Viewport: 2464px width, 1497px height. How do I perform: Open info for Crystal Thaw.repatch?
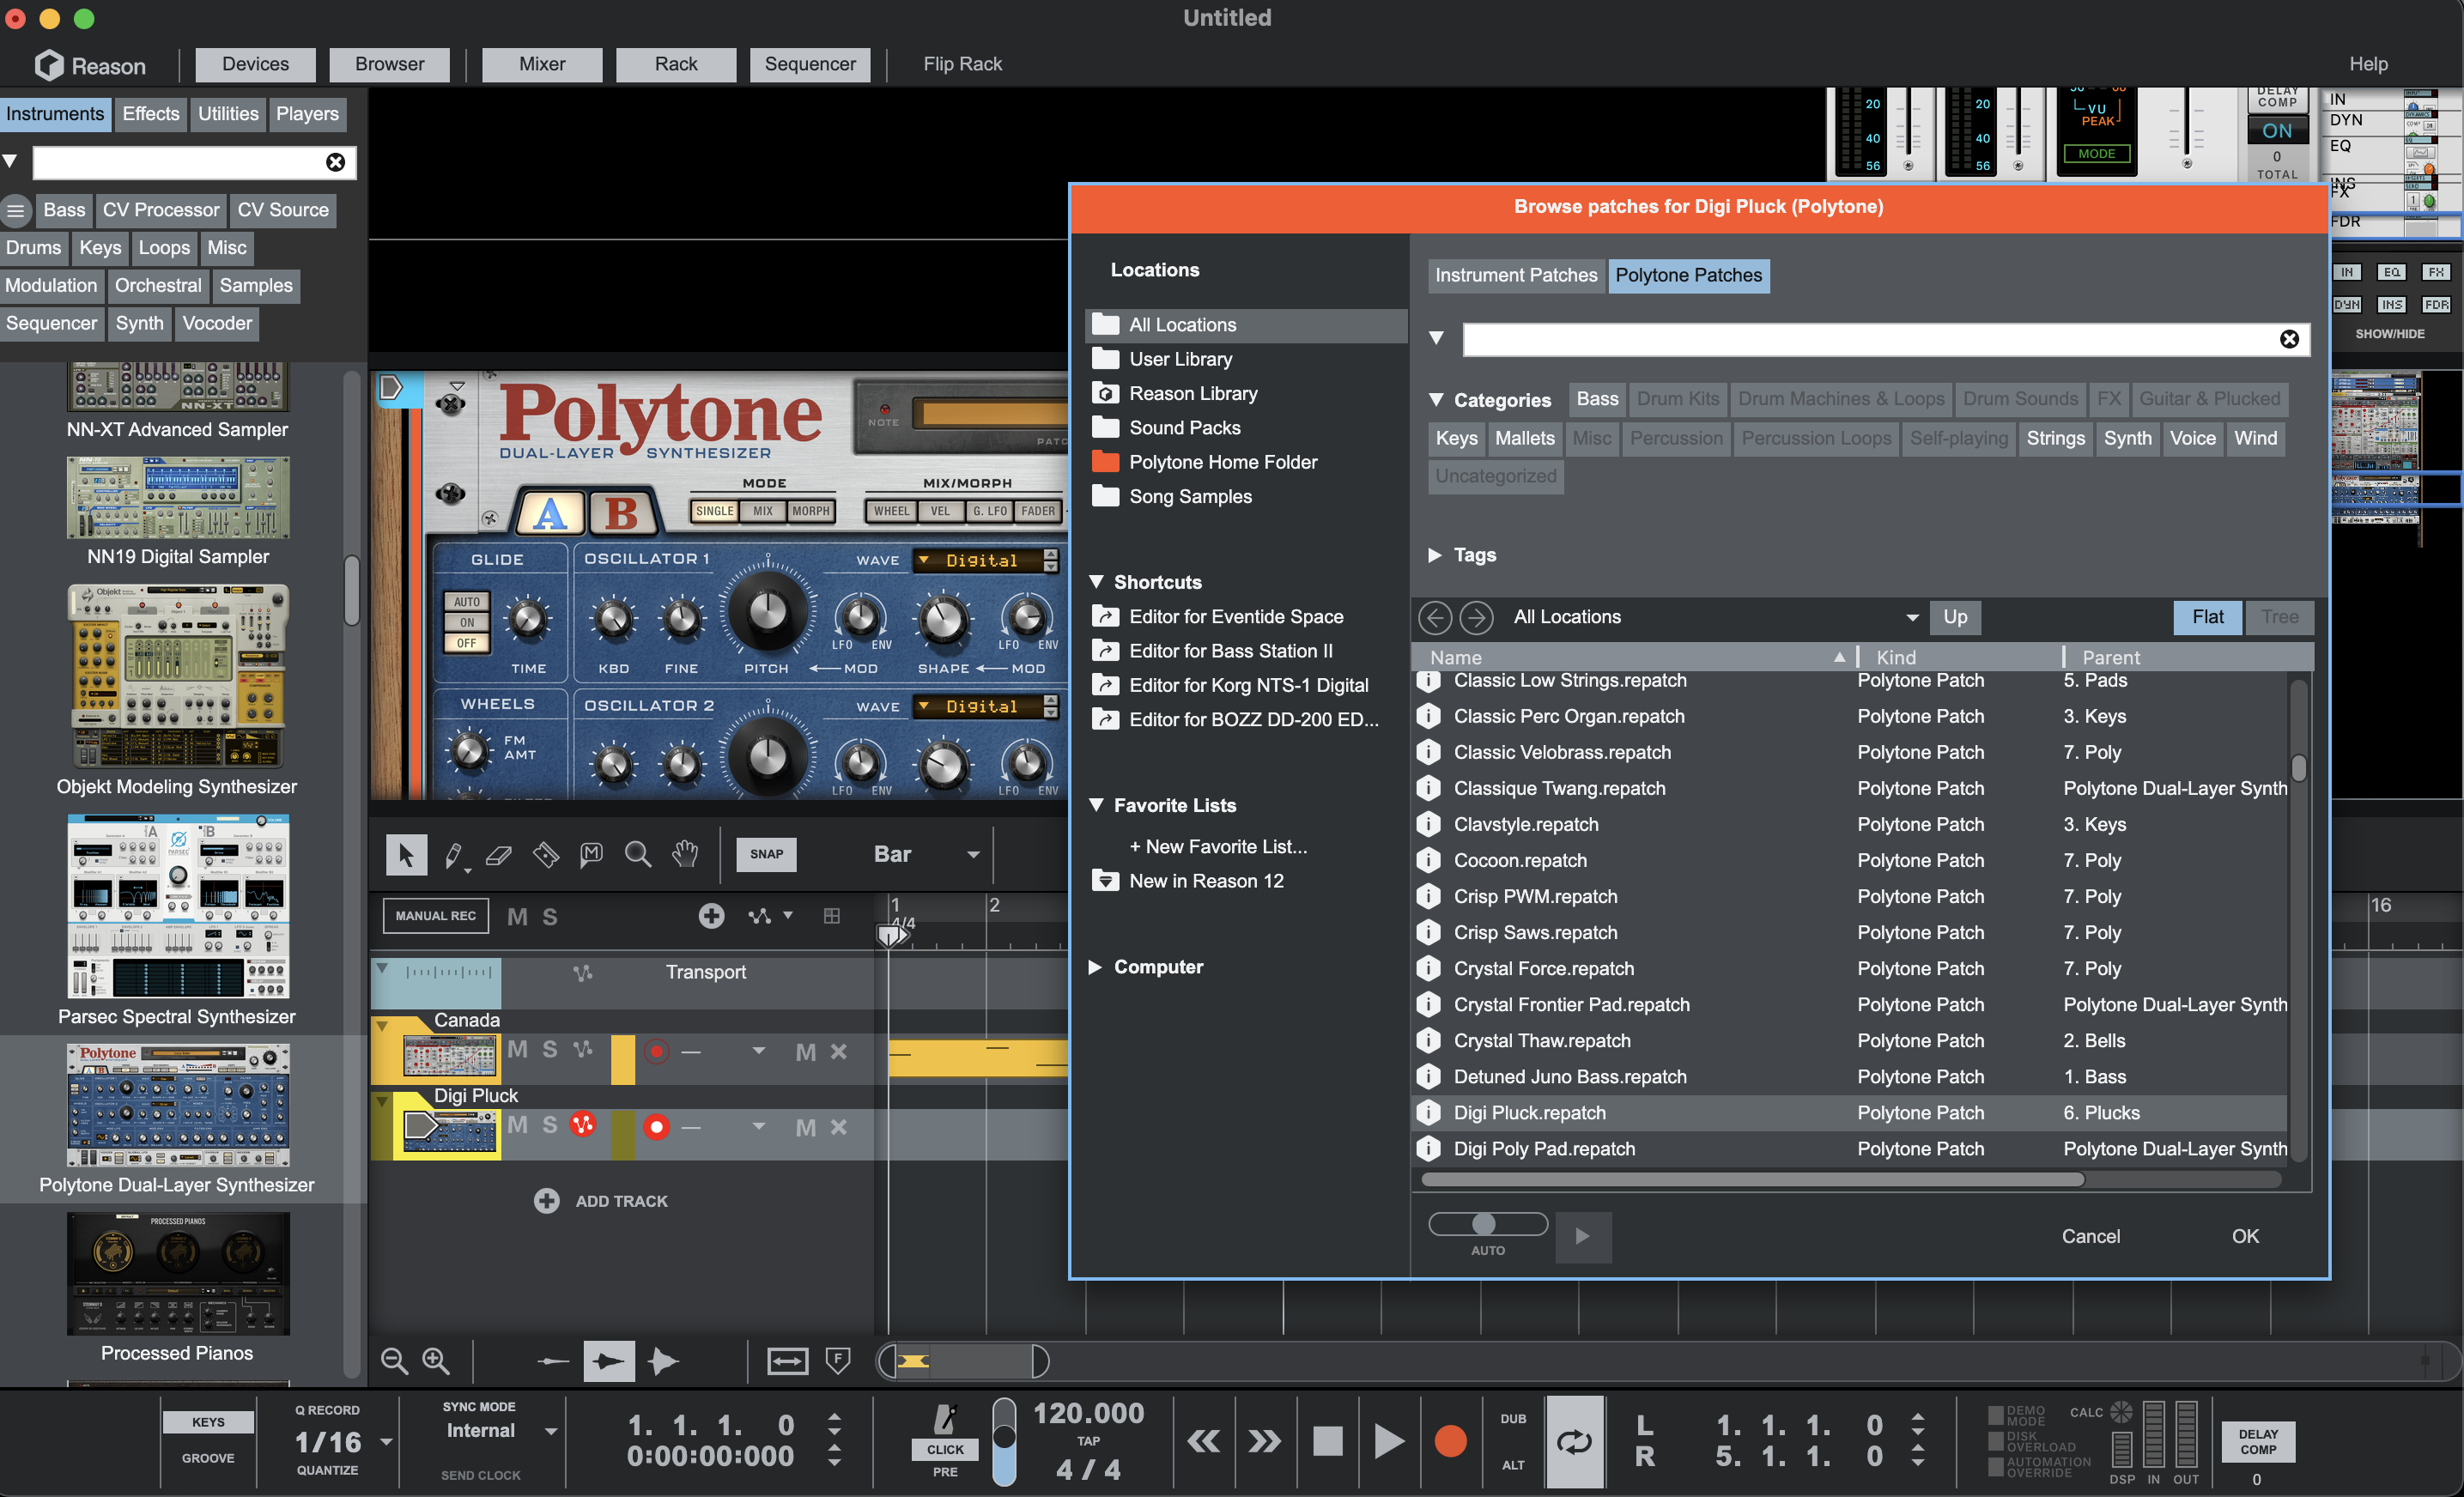pos(1428,1040)
